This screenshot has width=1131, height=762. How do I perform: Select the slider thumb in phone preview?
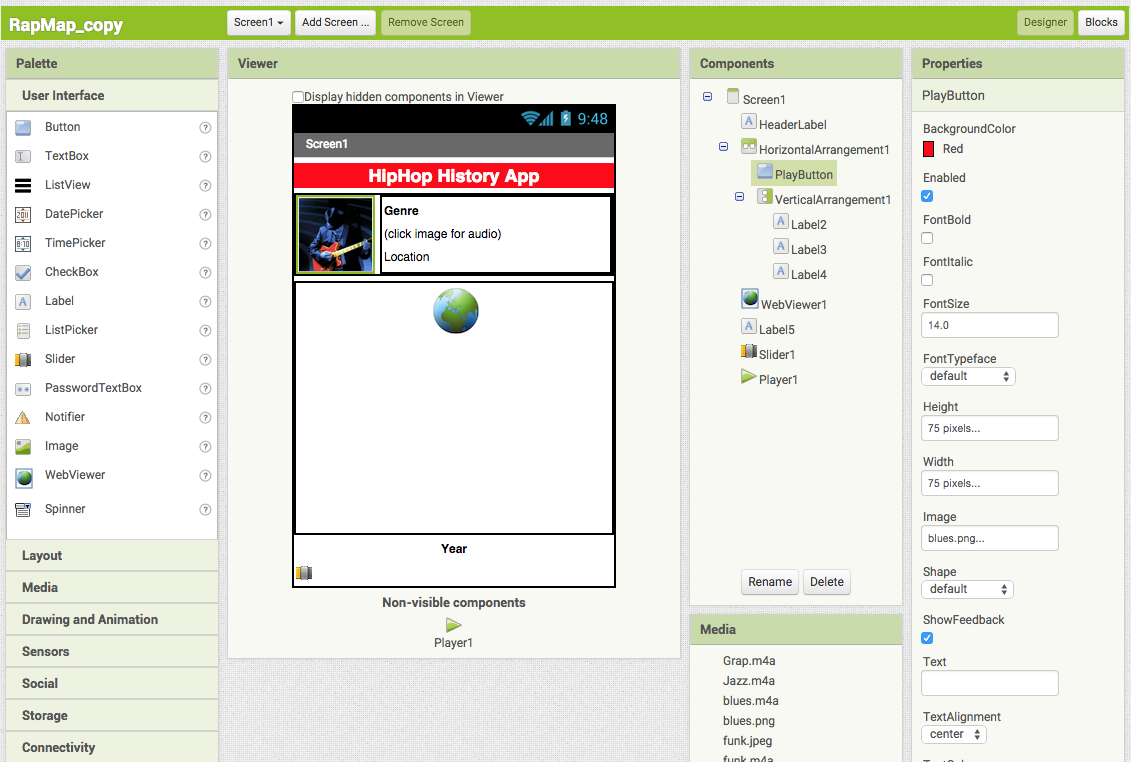pos(304,573)
